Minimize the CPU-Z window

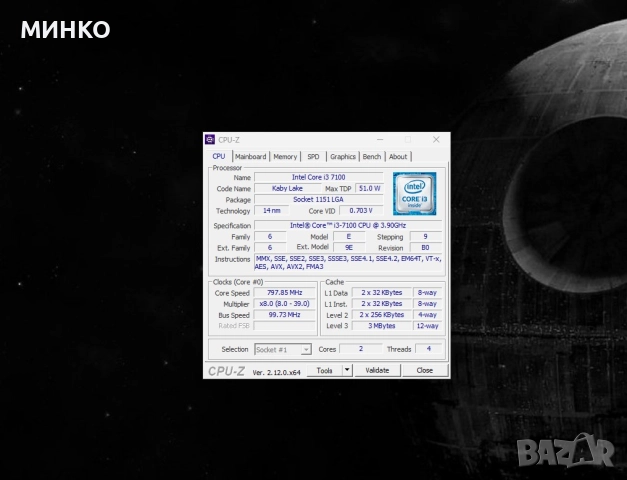(x=381, y=140)
